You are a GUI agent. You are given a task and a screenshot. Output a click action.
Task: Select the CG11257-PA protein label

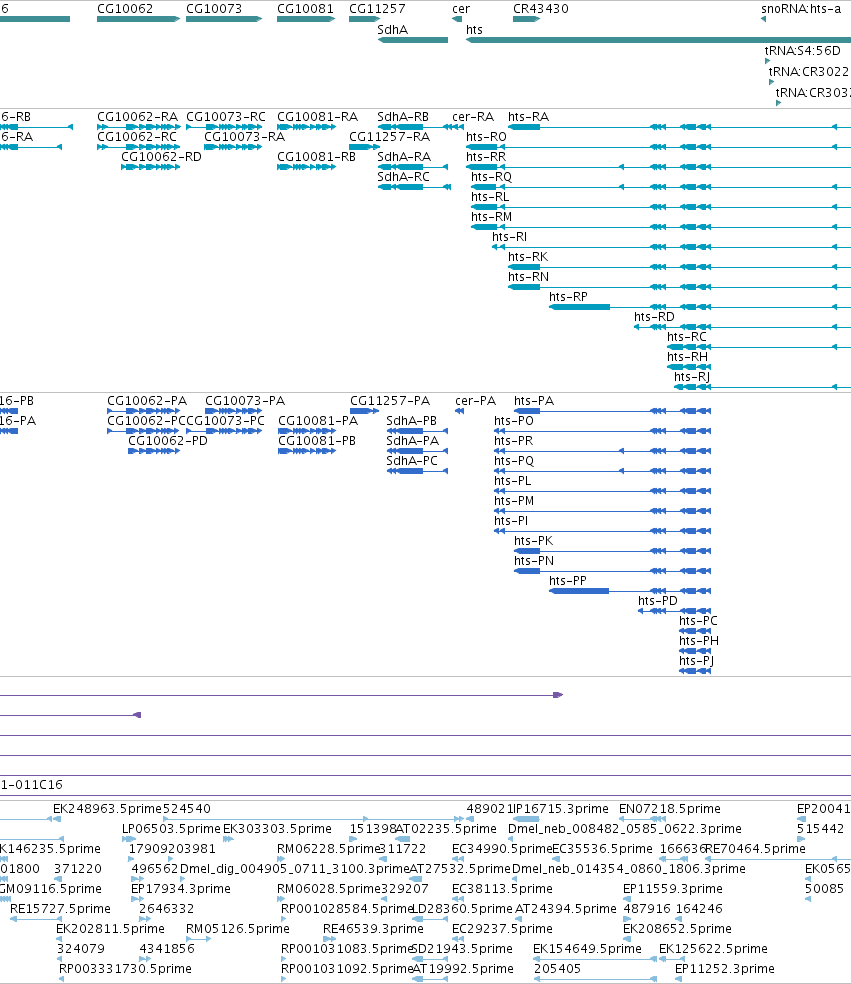390,401
